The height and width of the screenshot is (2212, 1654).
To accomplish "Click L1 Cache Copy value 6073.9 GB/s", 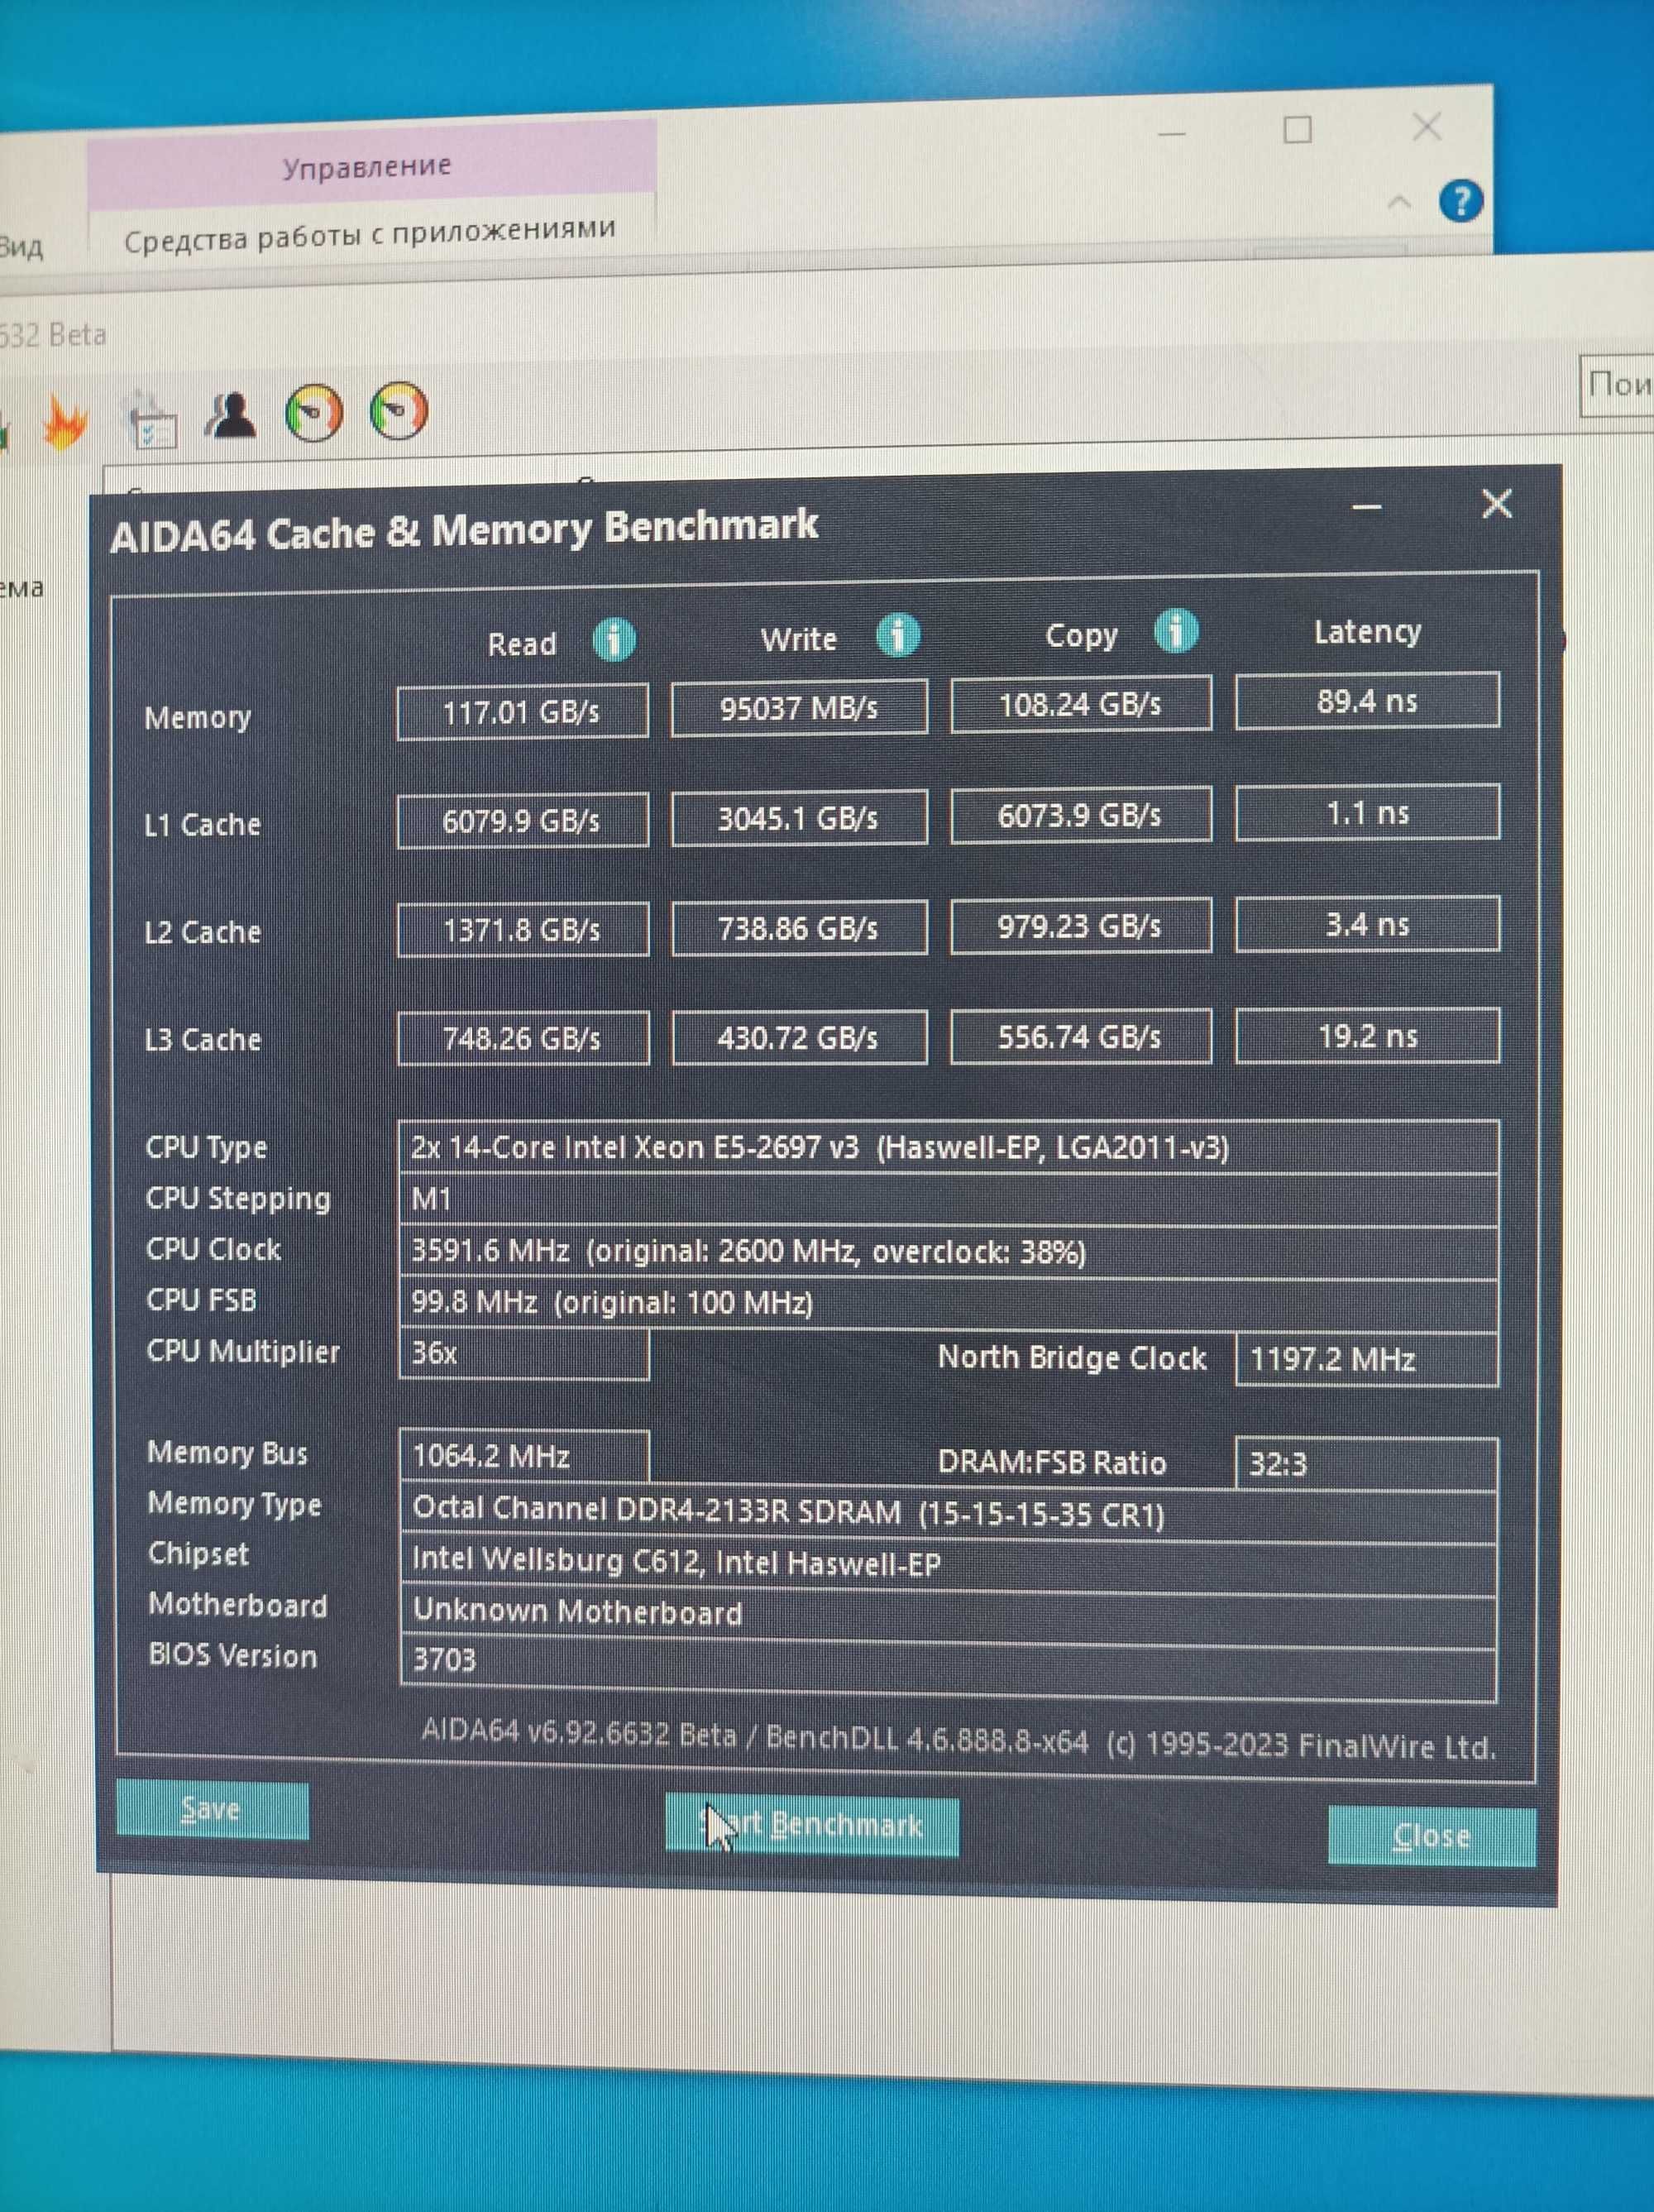I will click(1081, 815).
